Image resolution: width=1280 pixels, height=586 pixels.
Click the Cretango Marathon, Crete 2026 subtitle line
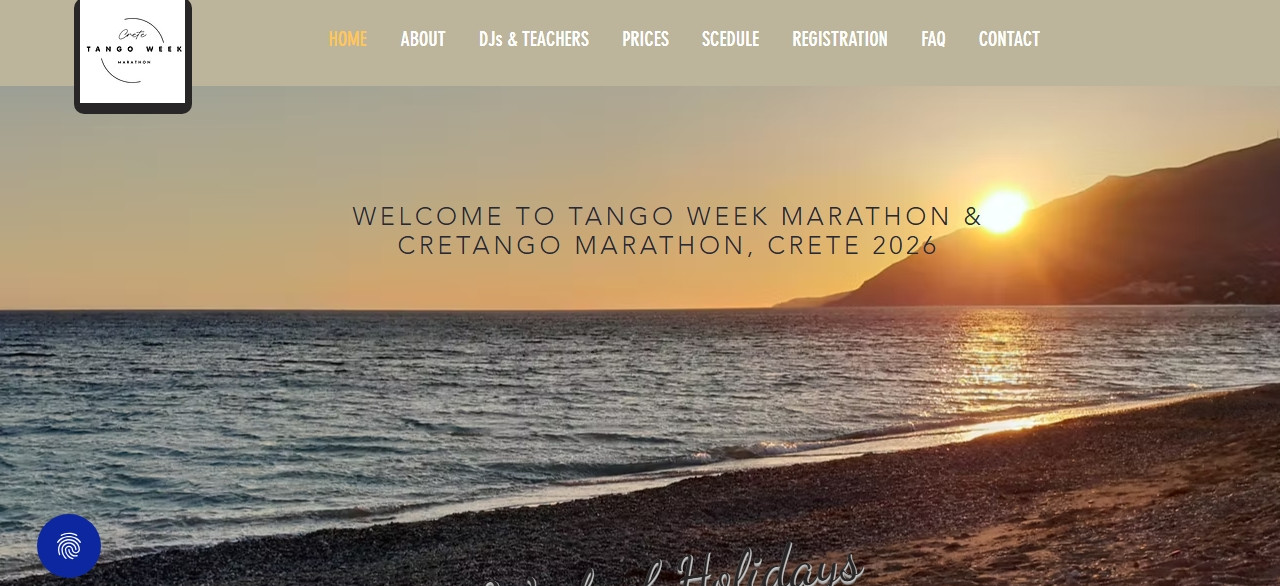click(668, 246)
